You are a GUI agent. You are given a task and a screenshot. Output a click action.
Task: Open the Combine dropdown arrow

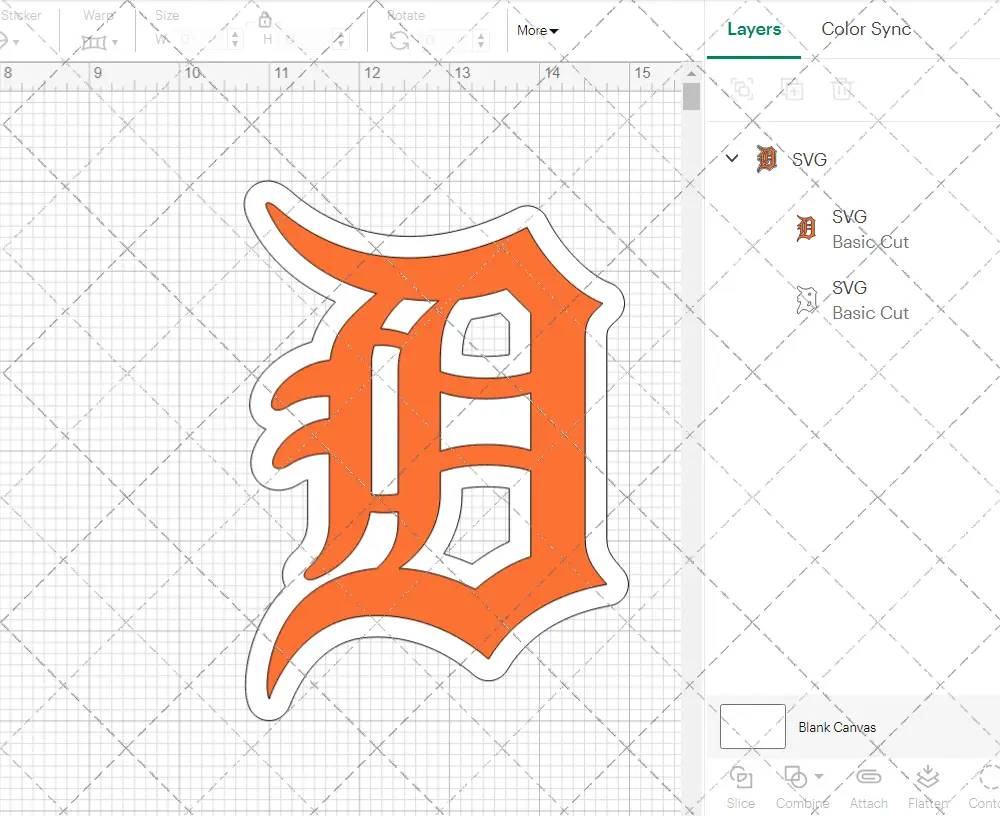[820, 777]
